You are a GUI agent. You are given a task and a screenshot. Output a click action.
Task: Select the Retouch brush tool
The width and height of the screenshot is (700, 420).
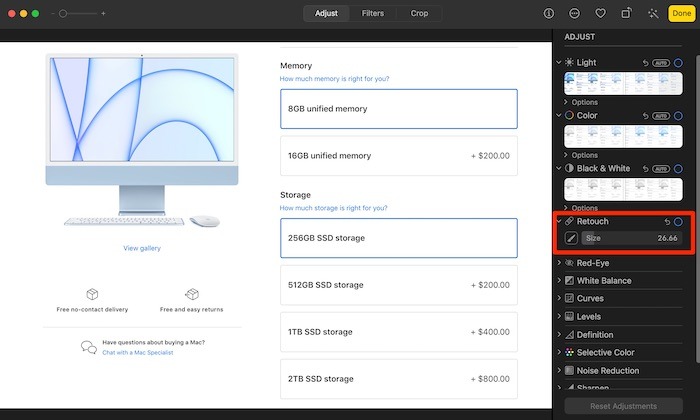pos(571,238)
